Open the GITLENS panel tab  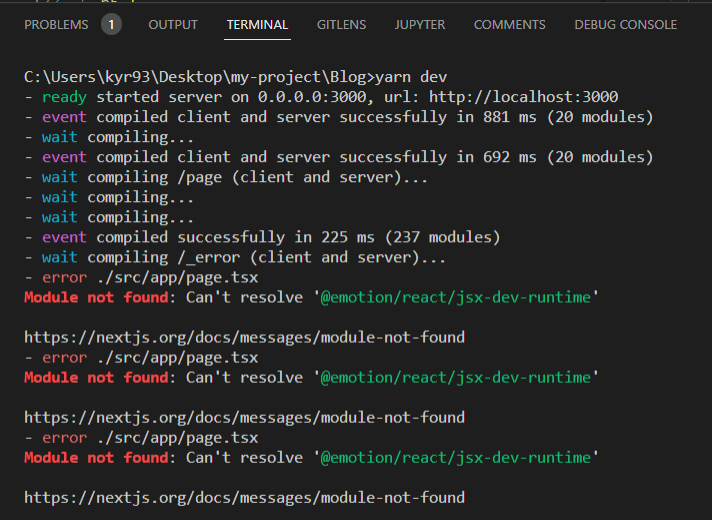point(341,25)
